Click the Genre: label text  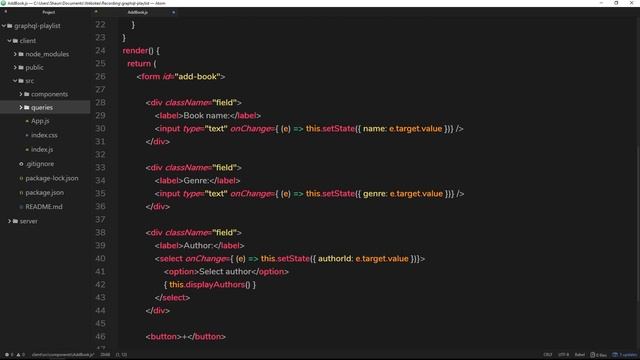196,180
